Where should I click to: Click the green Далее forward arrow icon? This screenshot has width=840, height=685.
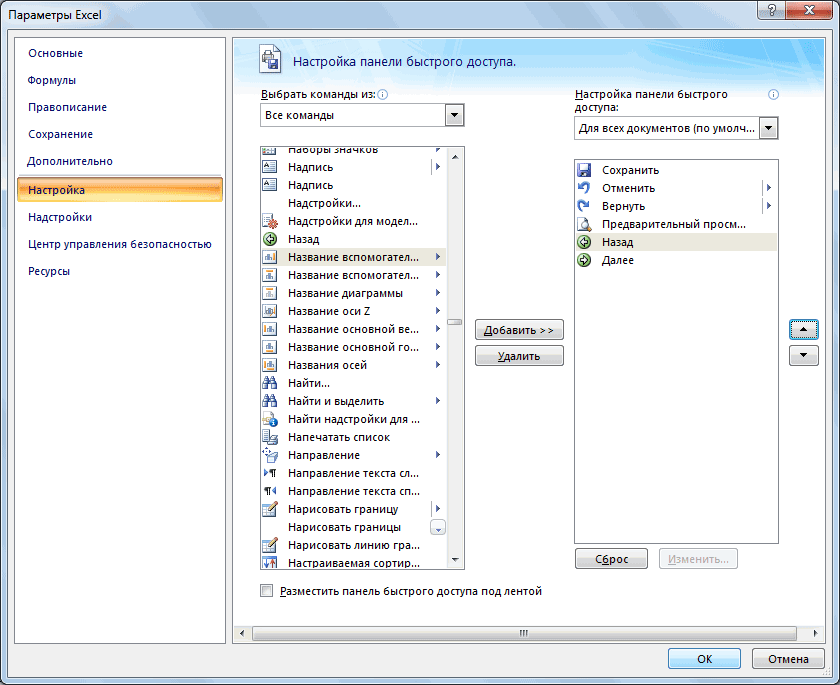tap(585, 260)
